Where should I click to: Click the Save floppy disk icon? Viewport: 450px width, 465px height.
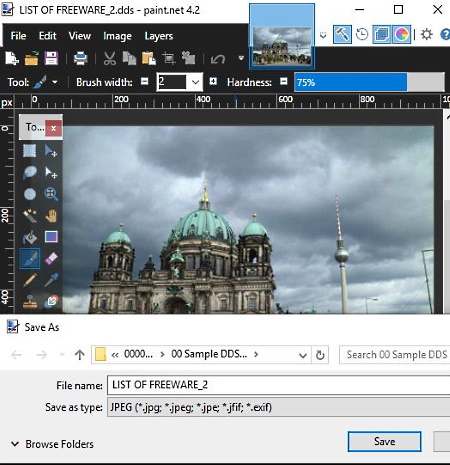(x=51, y=59)
